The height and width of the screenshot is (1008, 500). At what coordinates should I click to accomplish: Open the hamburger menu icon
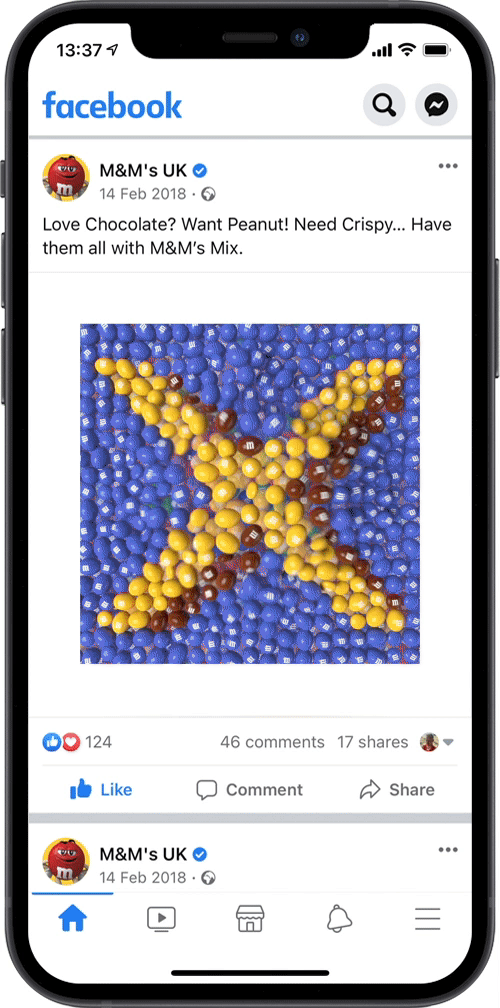[x=427, y=919]
